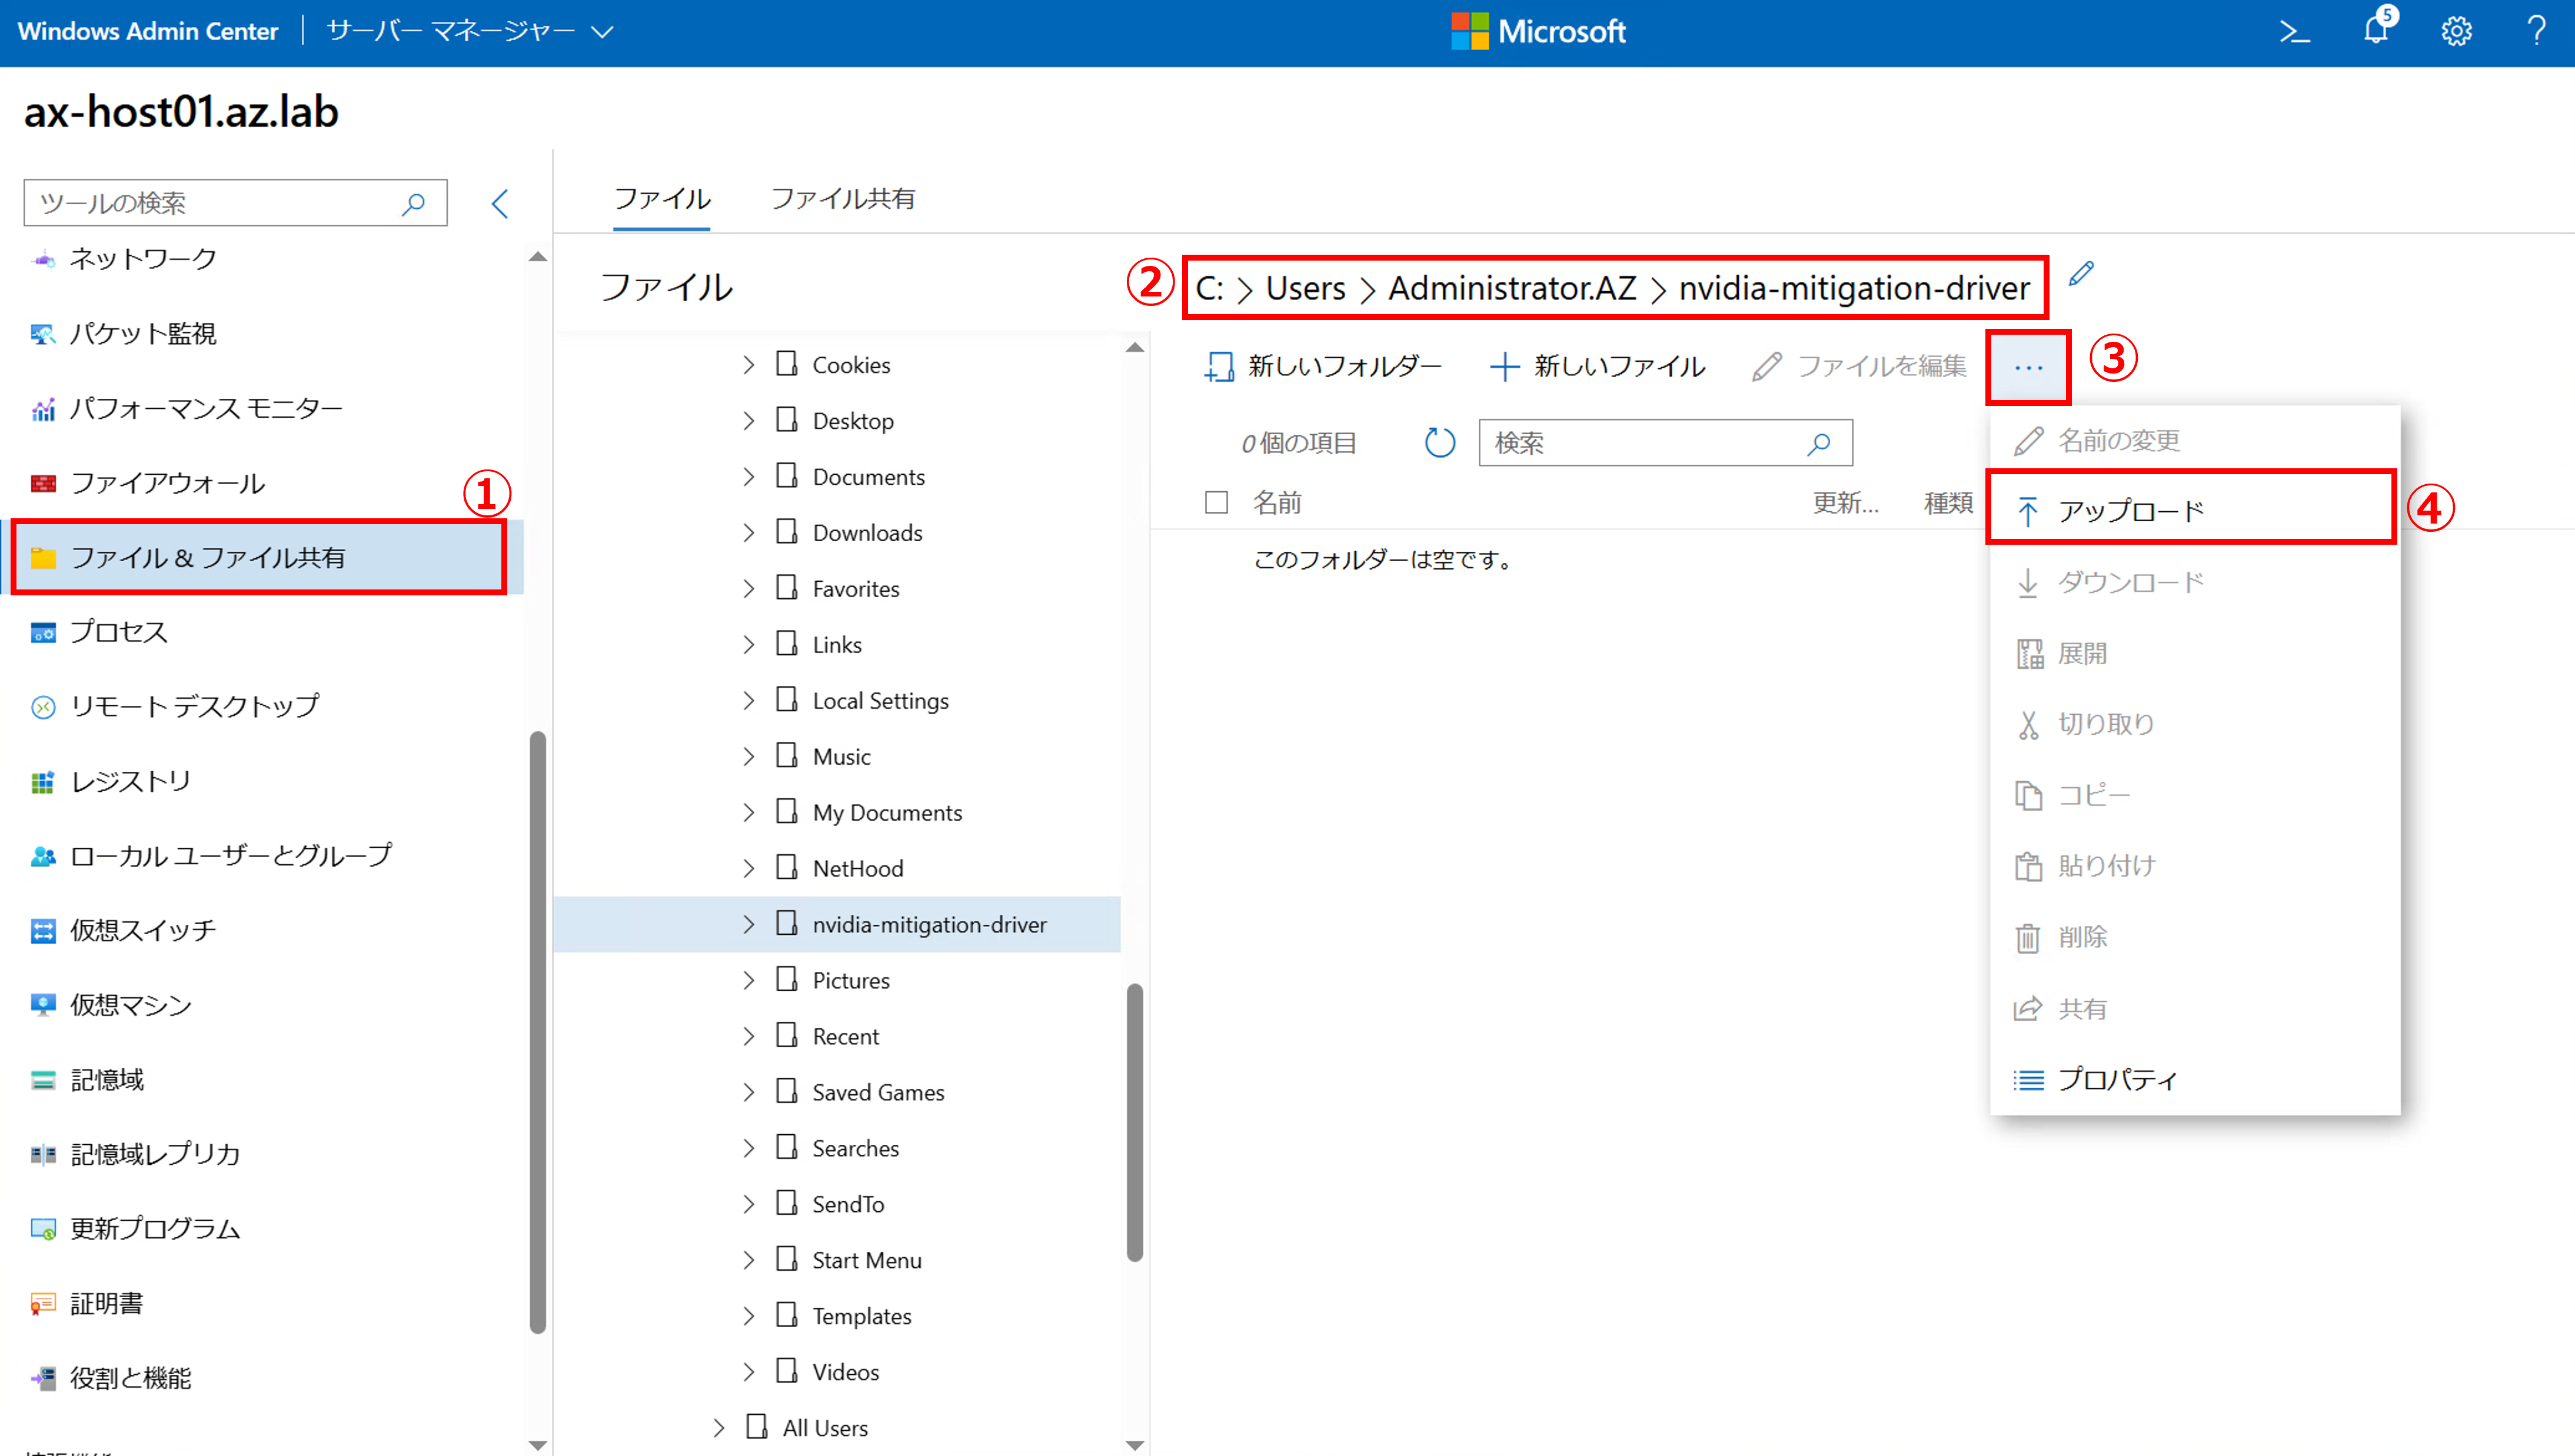Select the NetHood folder
This screenshot has width=2575, height=1456.
coord(857,869)
